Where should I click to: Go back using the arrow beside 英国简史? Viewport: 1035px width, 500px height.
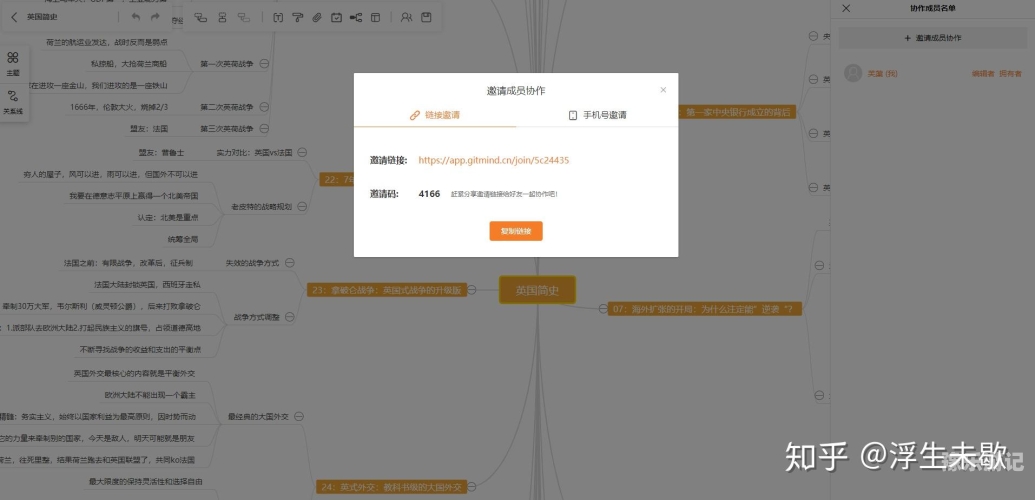click(14, 17)
